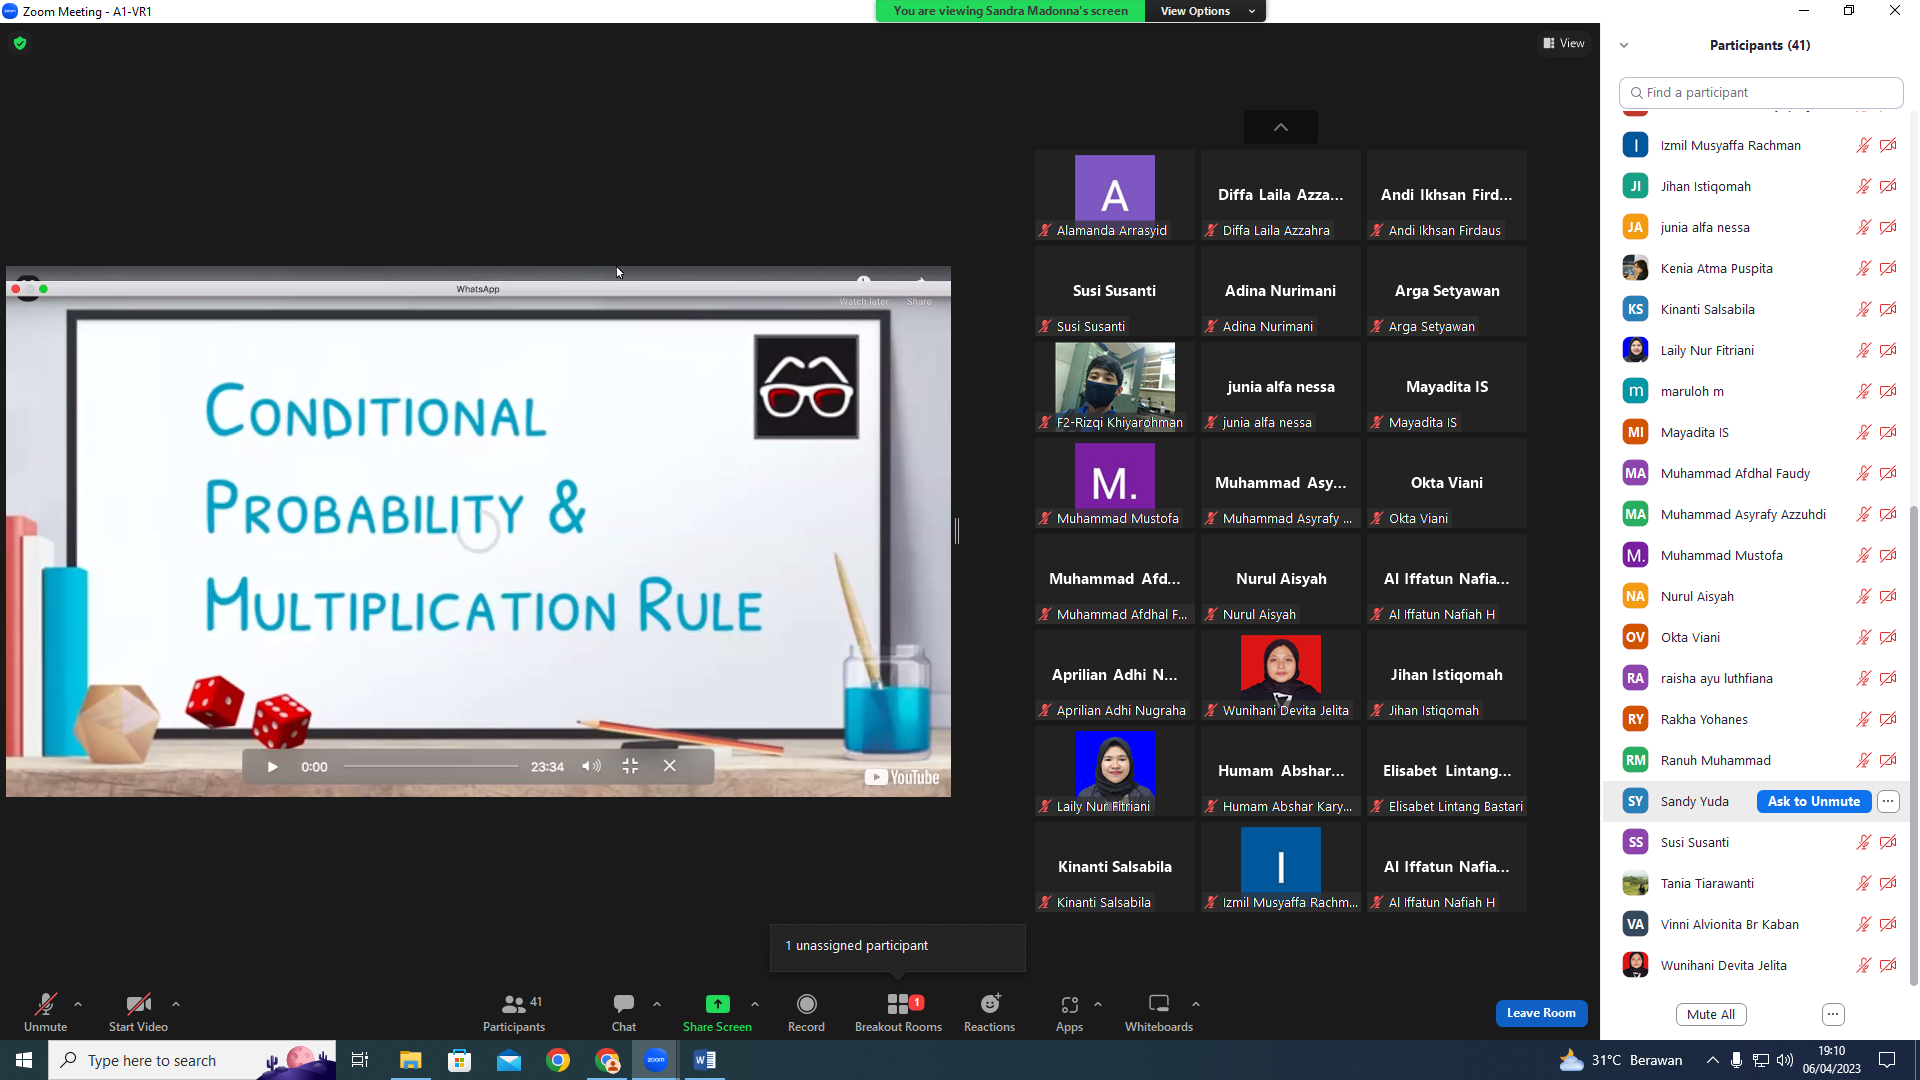Exit fullscreen on the video player
The width and height of the screenshot is (1920, 1080).
click(x=630, y=766)
